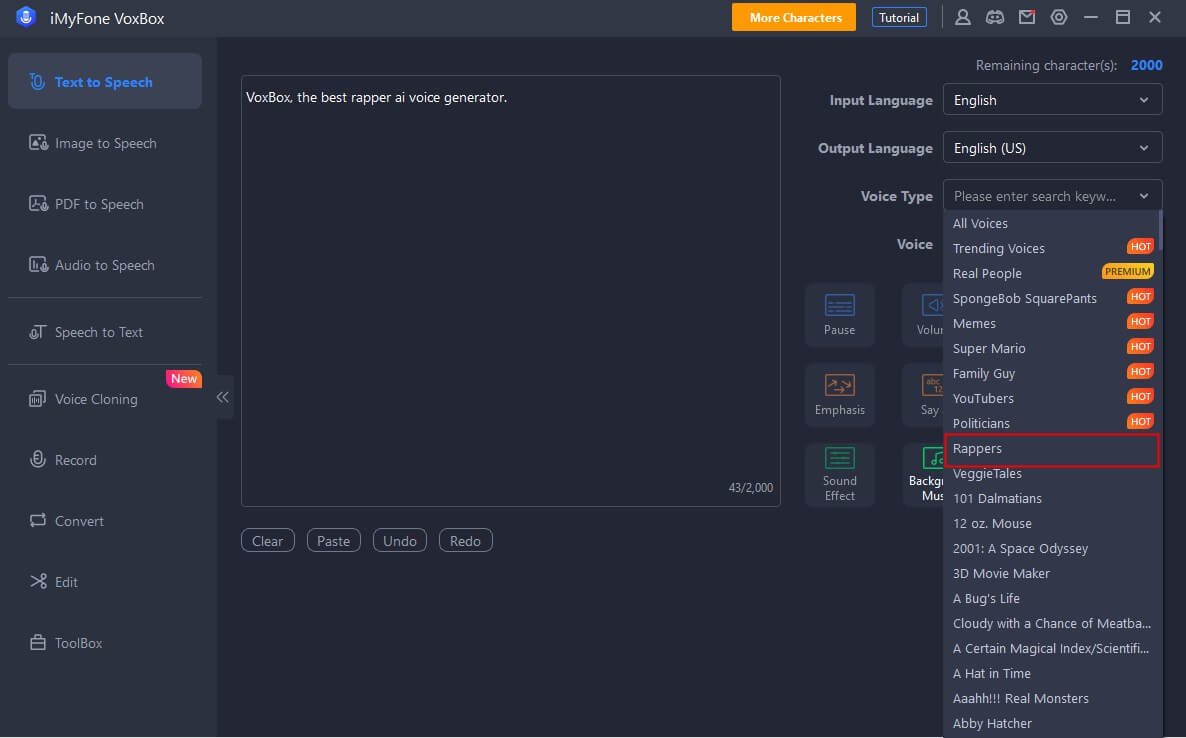Choose SpongeBob SquarePants voices
Image resolution: width=1186 pixels, height=738 pixels.
(x=1051, y=298)
